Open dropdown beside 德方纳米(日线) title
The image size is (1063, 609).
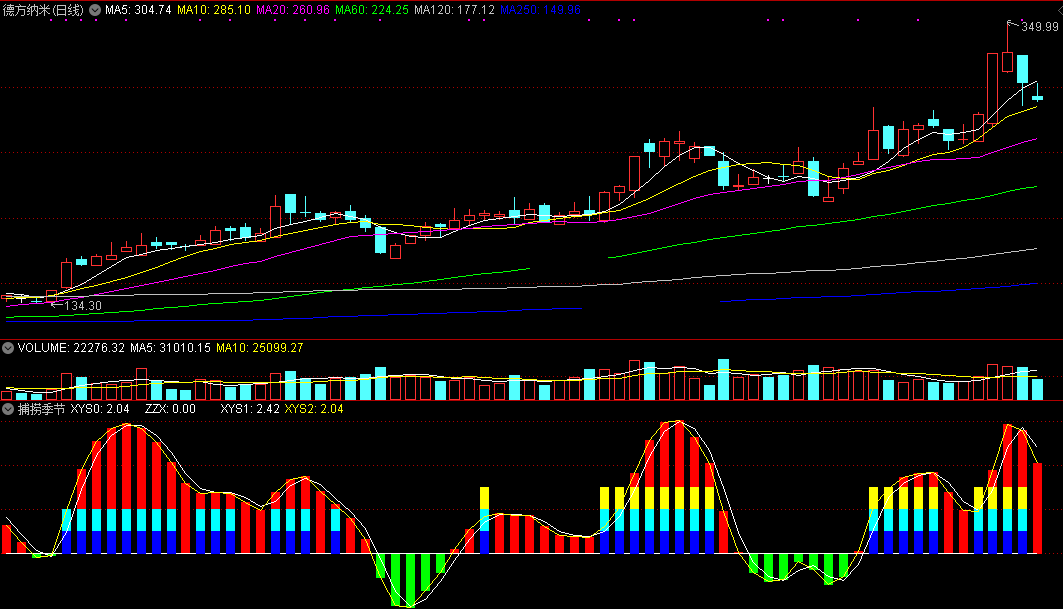point(95,10)
